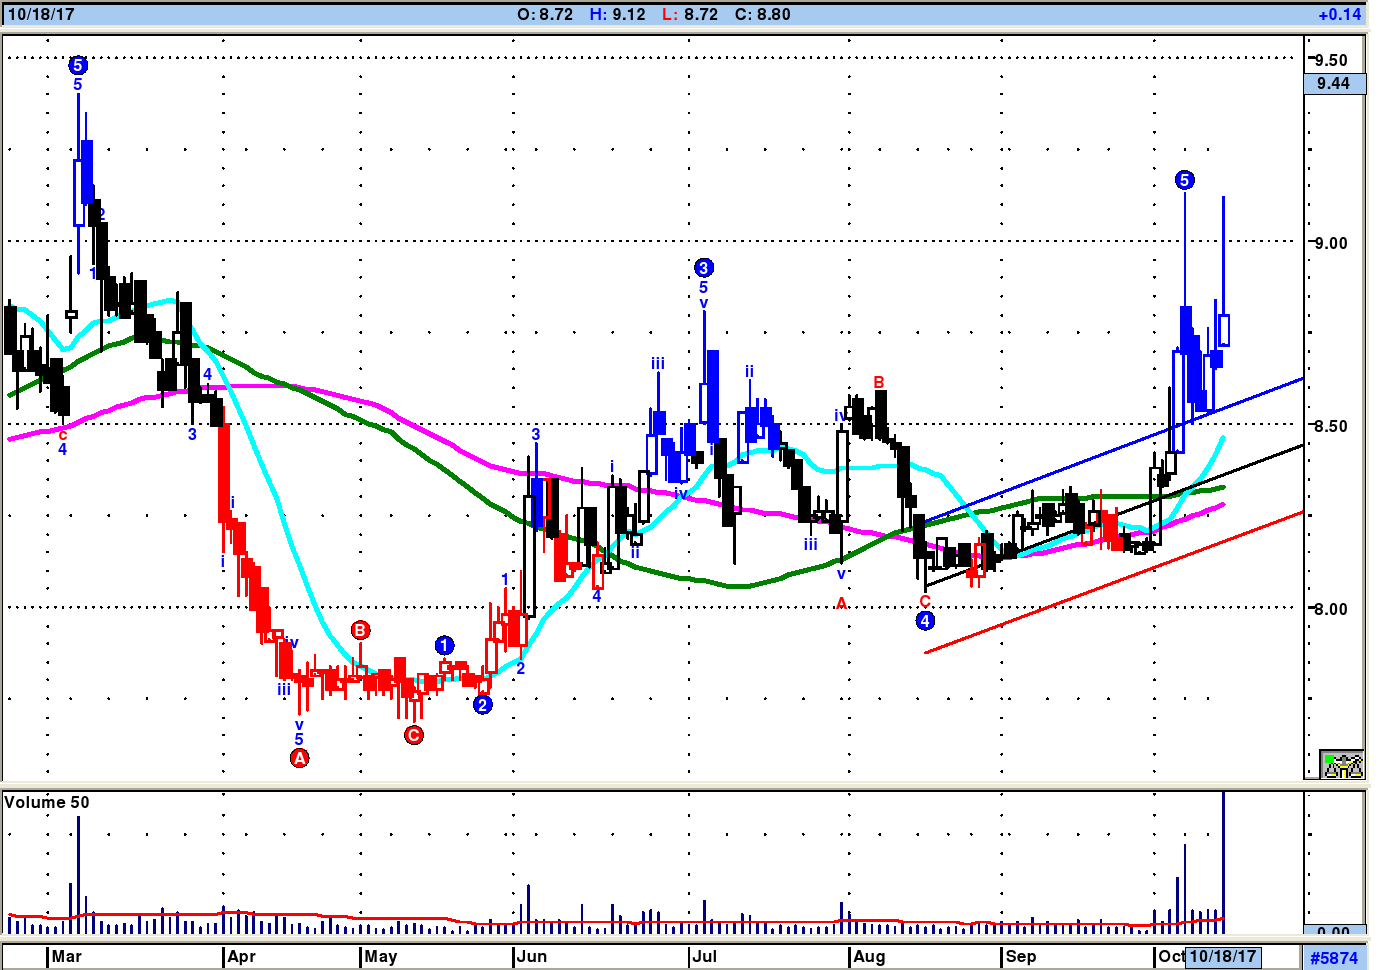Click the 10/18/17 date cursor on time axis
1400x970 pixels.
[1223, 956]
